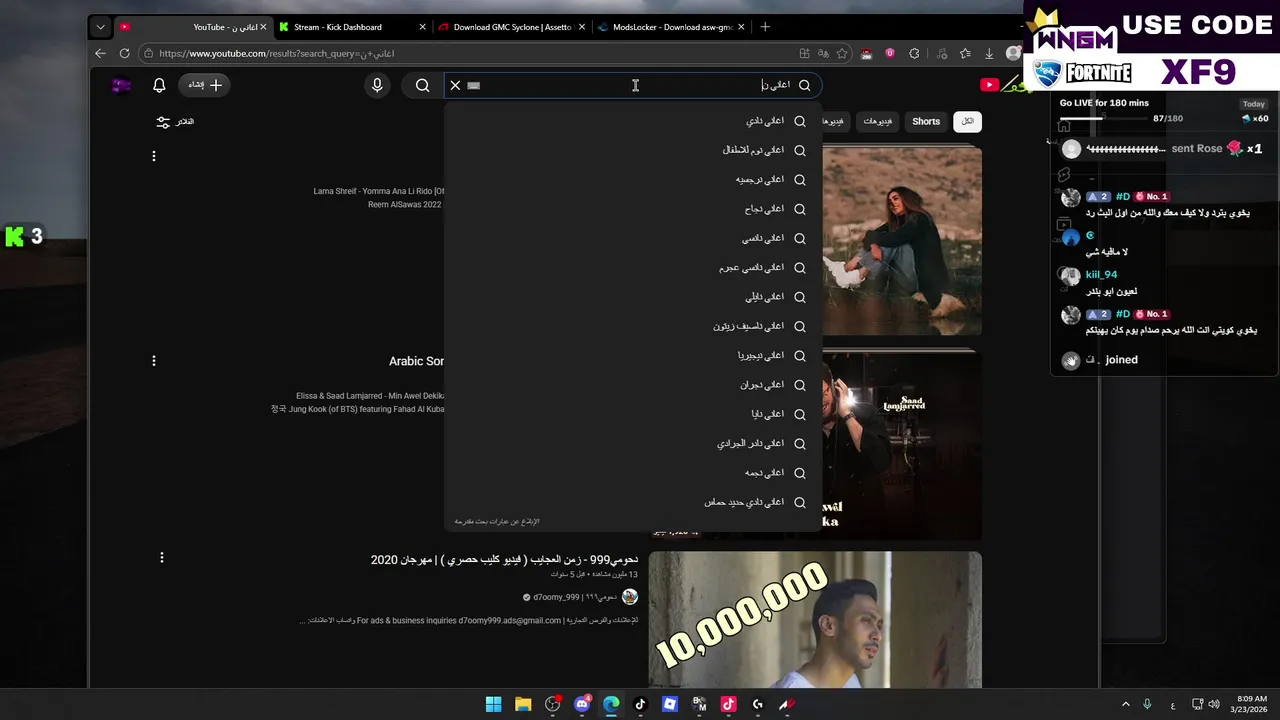The width and height of the screenshot is (1280, 720).
Task: Open YouTube notifications bell
Action: pos(159,85)
